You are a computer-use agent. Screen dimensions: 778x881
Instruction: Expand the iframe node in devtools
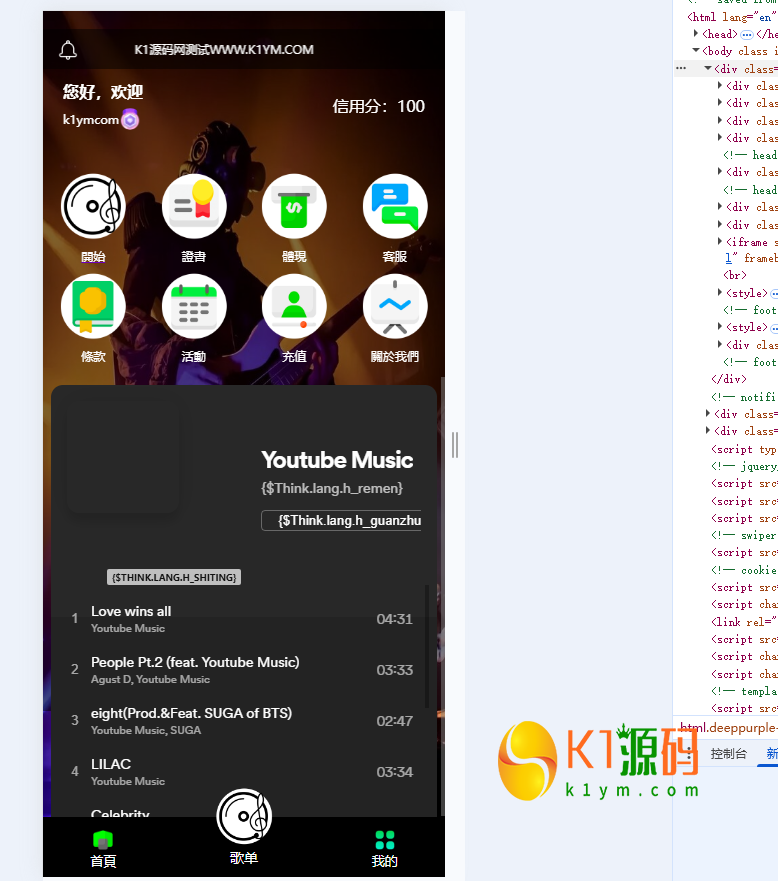[720, 242]
